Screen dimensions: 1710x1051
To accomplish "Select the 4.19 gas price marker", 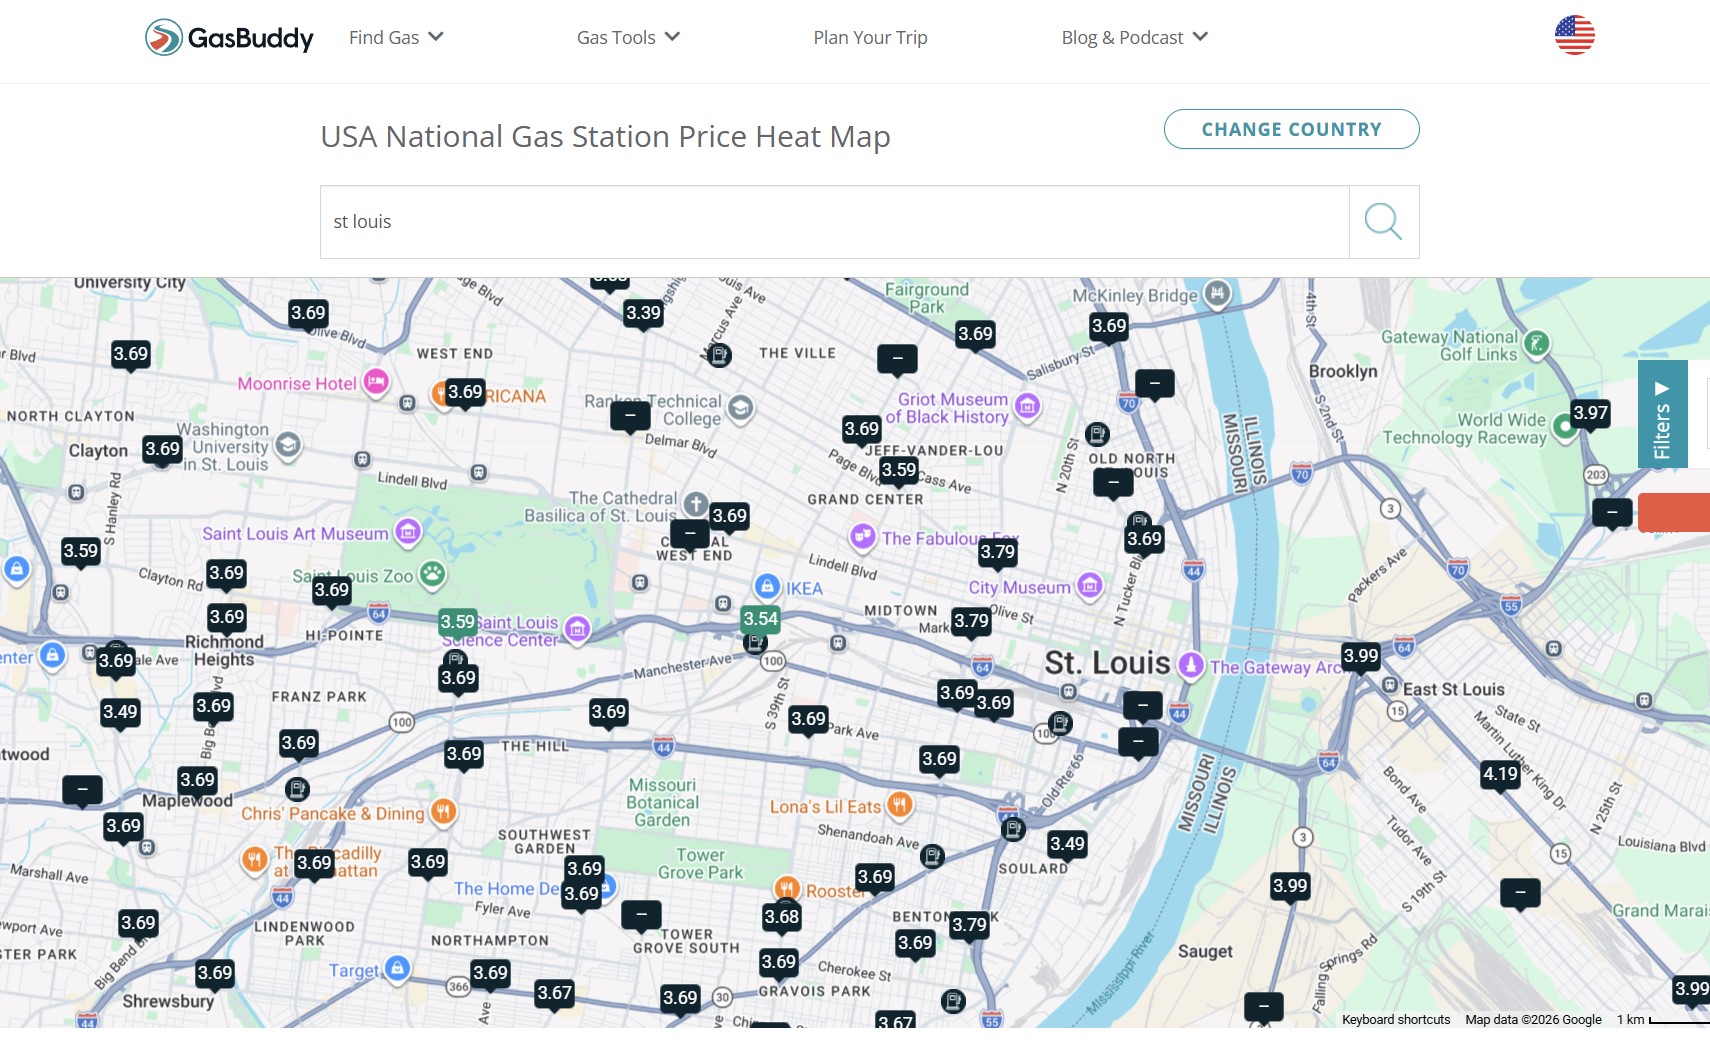I will click(x=1500, y=775).
